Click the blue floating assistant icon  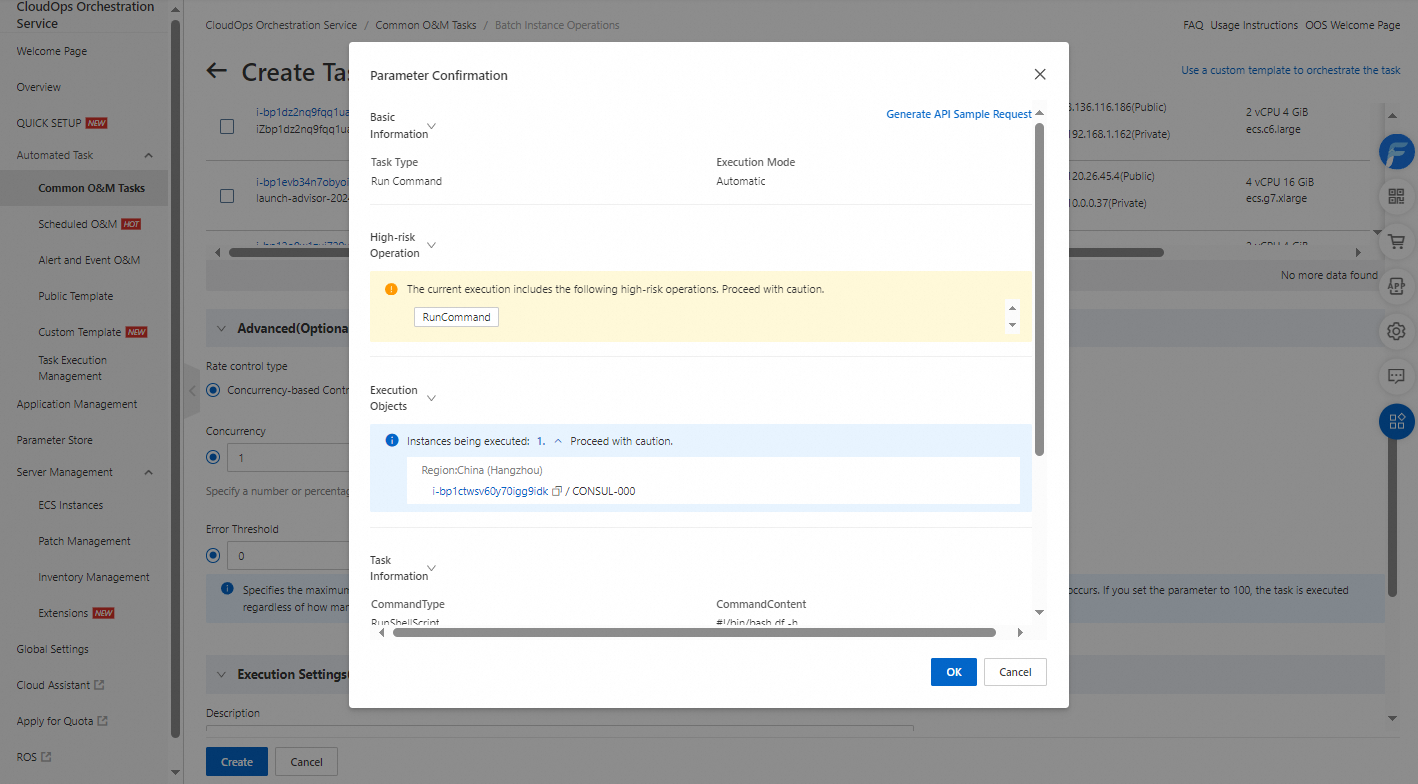pyautogui.click(x=1396, y=152)
